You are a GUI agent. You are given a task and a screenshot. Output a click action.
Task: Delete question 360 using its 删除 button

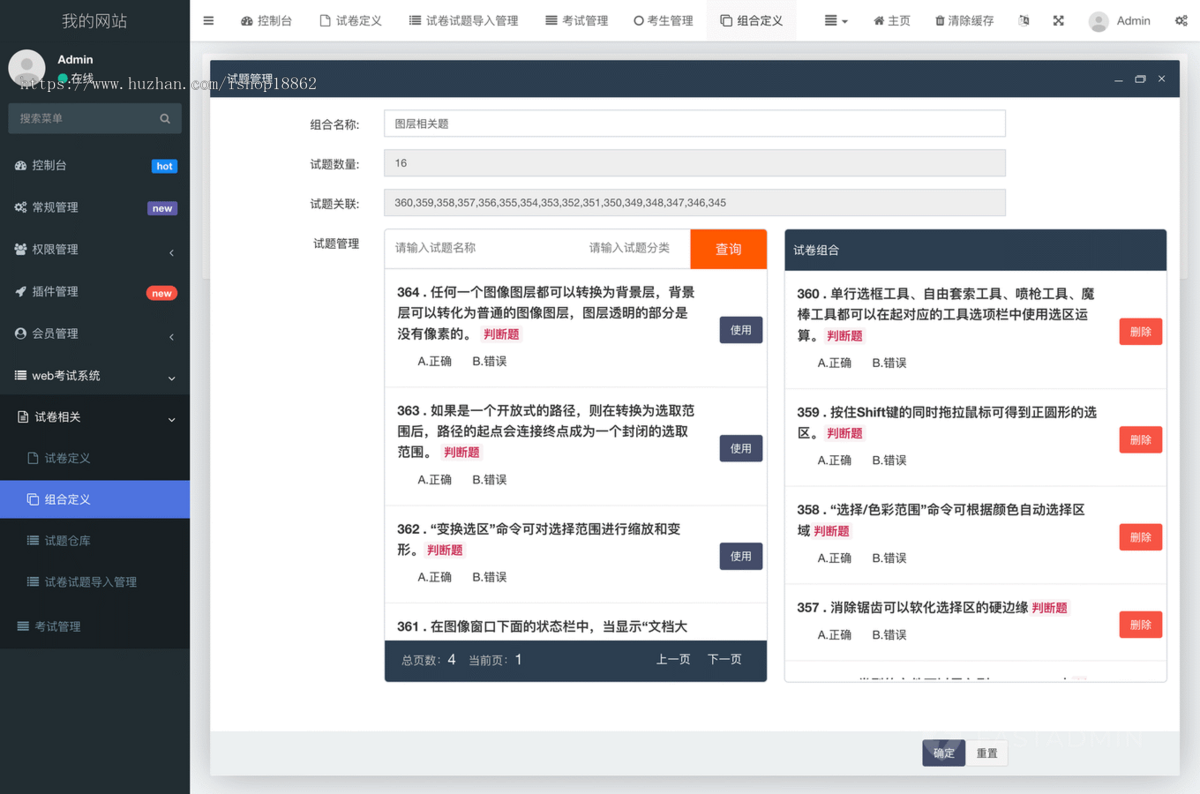pyautogui.click(x=1140, y=330)
